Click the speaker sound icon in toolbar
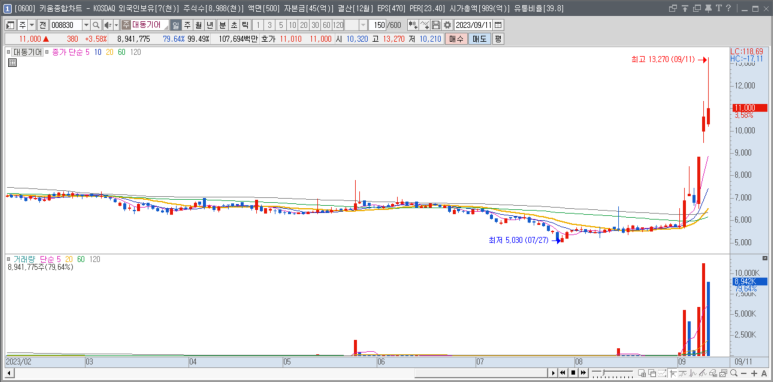Image resolution: width=773 pixels, height=382 pixels. pos(107,25)
